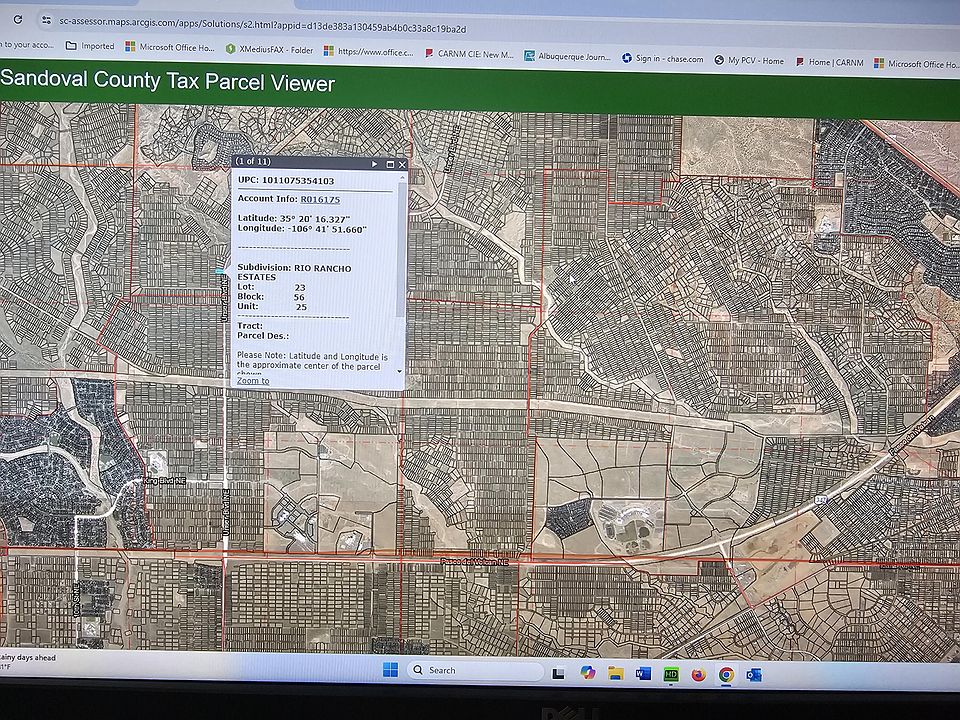The height and width of the screenshot is (720, 960).
Task: Click the (1 of 11) result counter
Action: point(253,162)
